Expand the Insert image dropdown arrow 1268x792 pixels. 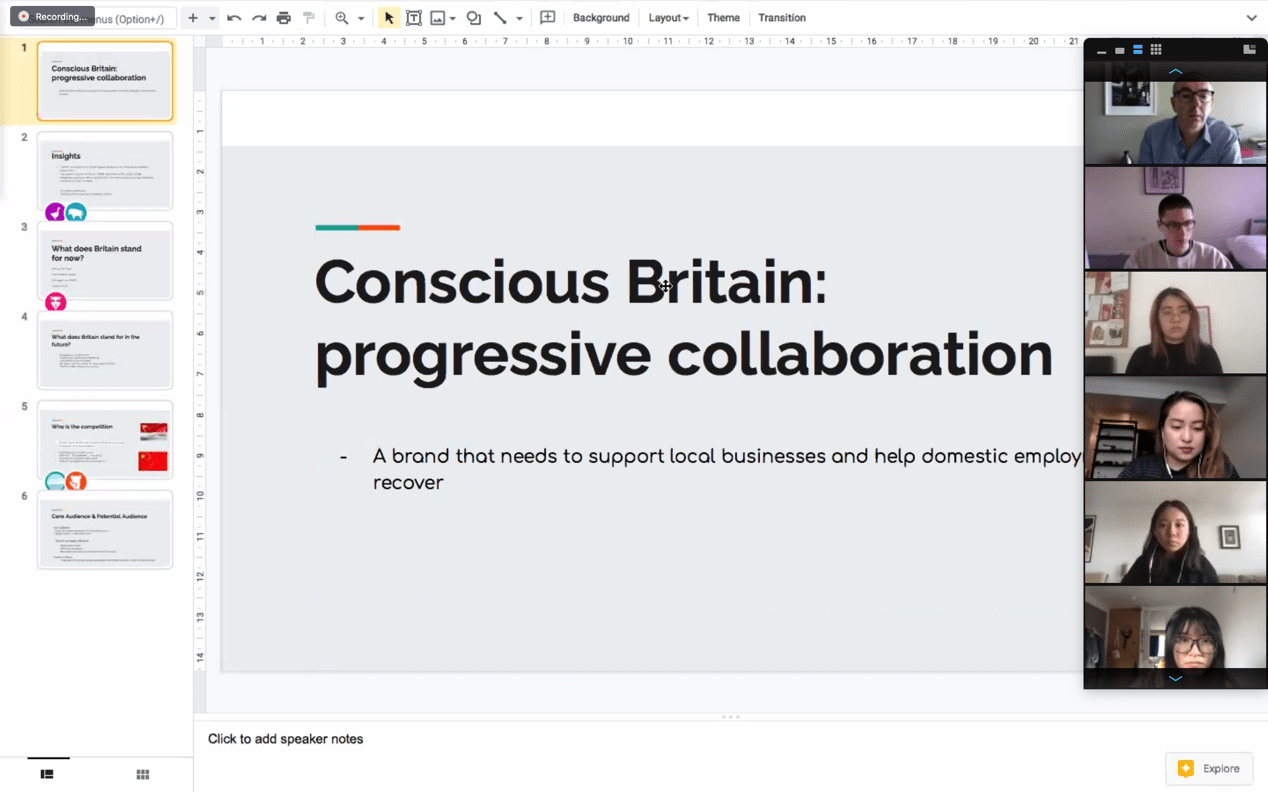[453, 18]
